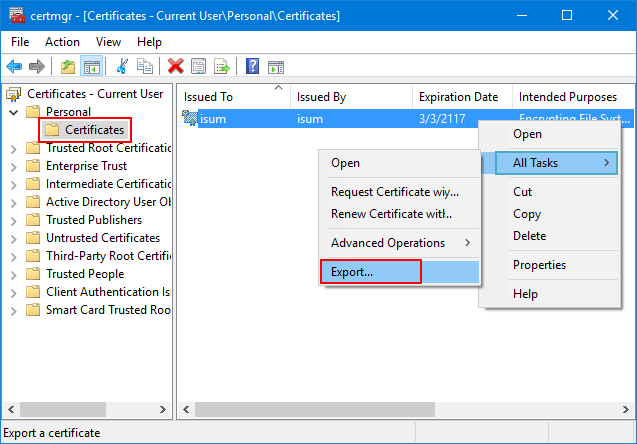Screen dimensions: 637x444
Task: Click the Back arrow toolbar icon
Action: (14, 67)
